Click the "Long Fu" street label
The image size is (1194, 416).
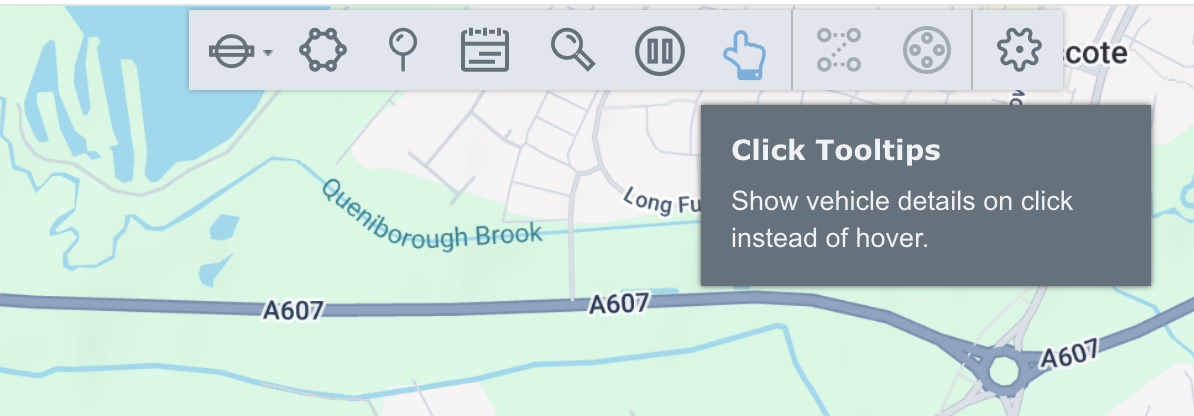(660, 201)
